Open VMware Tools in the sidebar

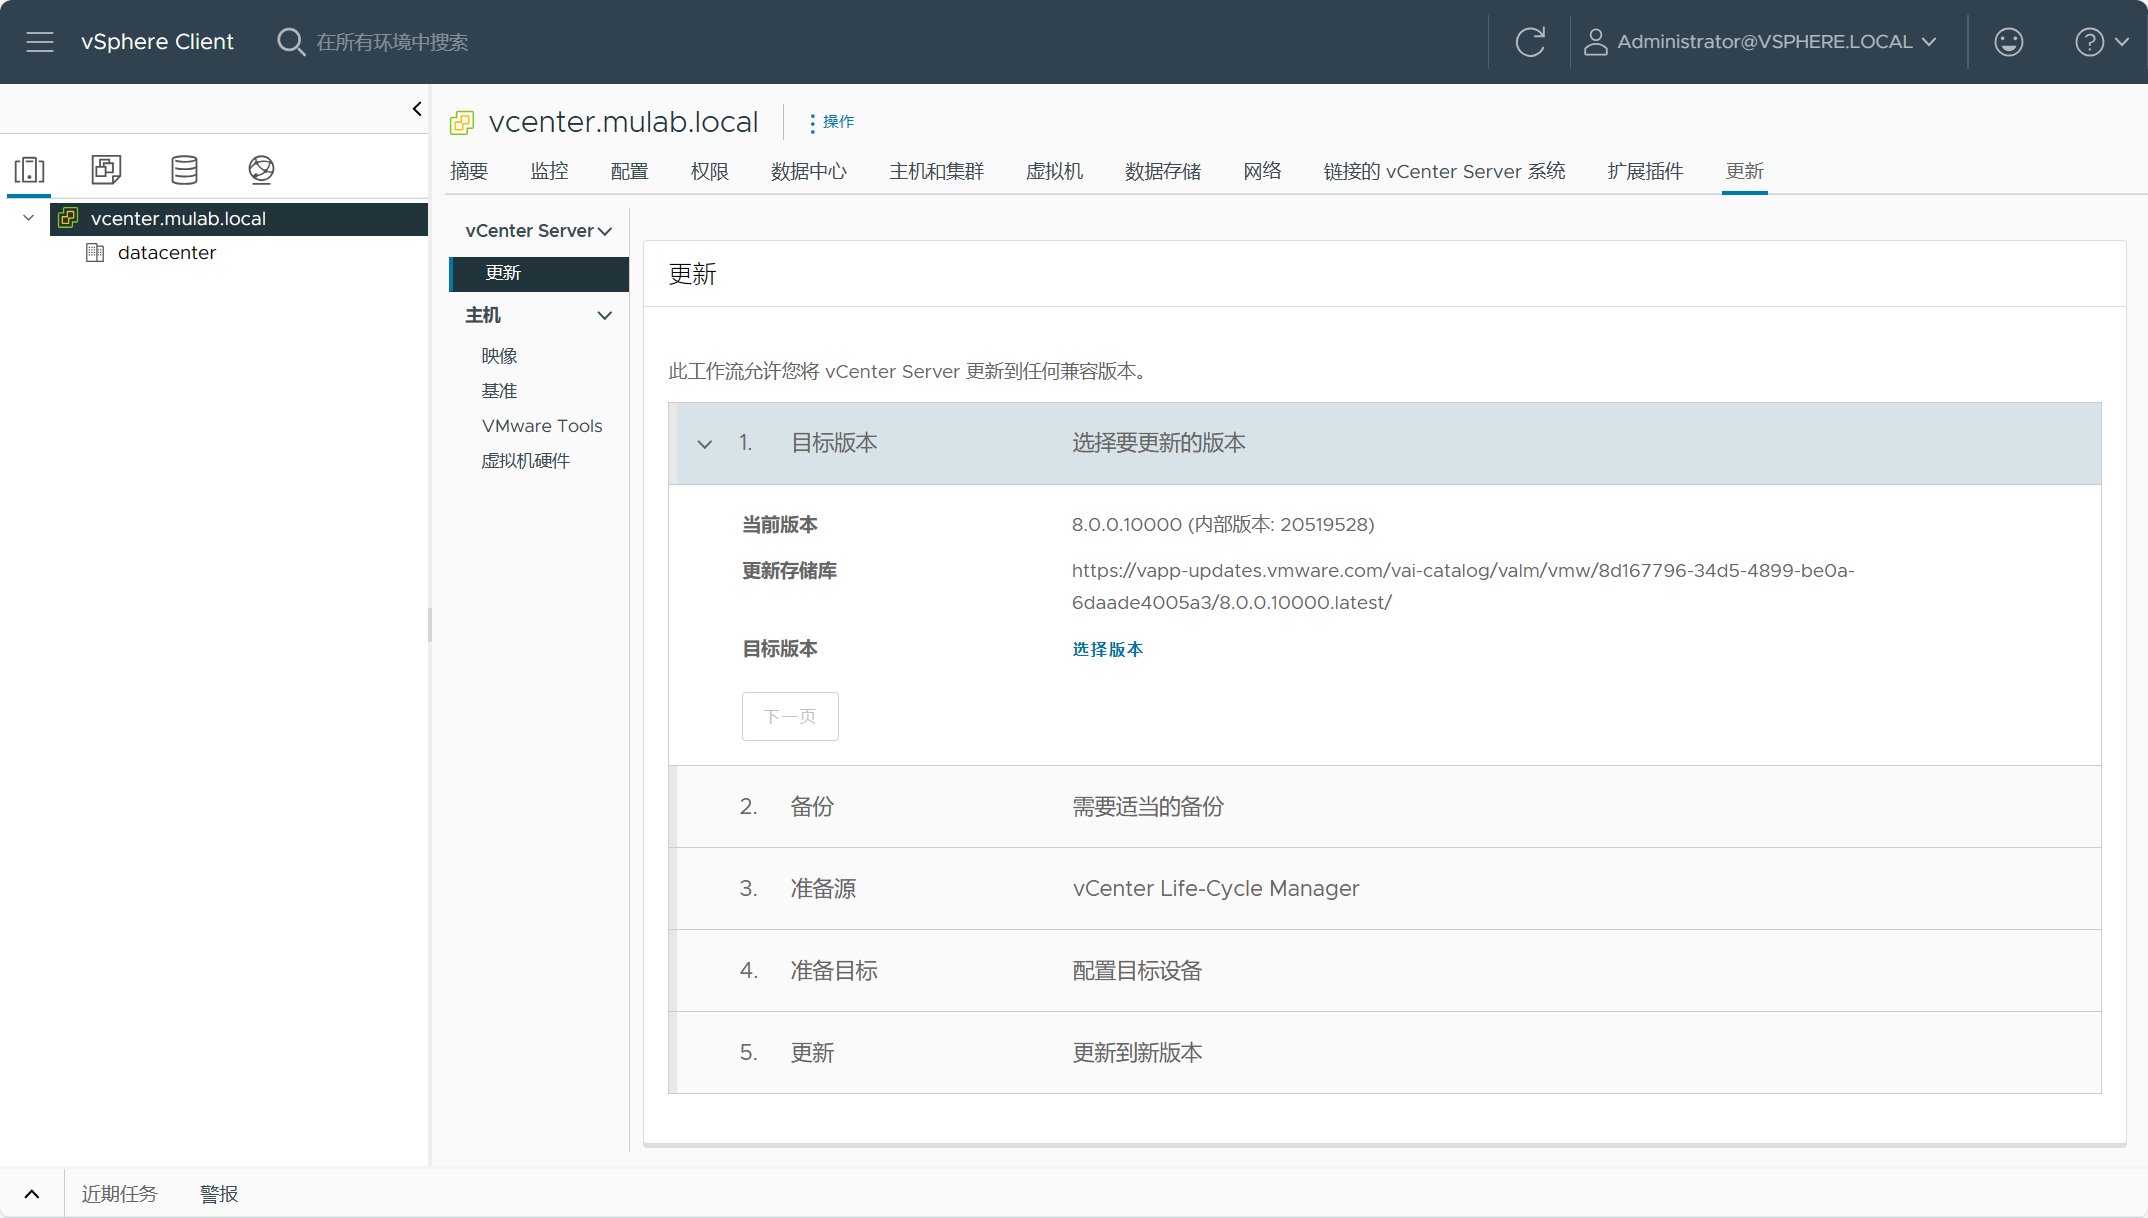point(542,426)
